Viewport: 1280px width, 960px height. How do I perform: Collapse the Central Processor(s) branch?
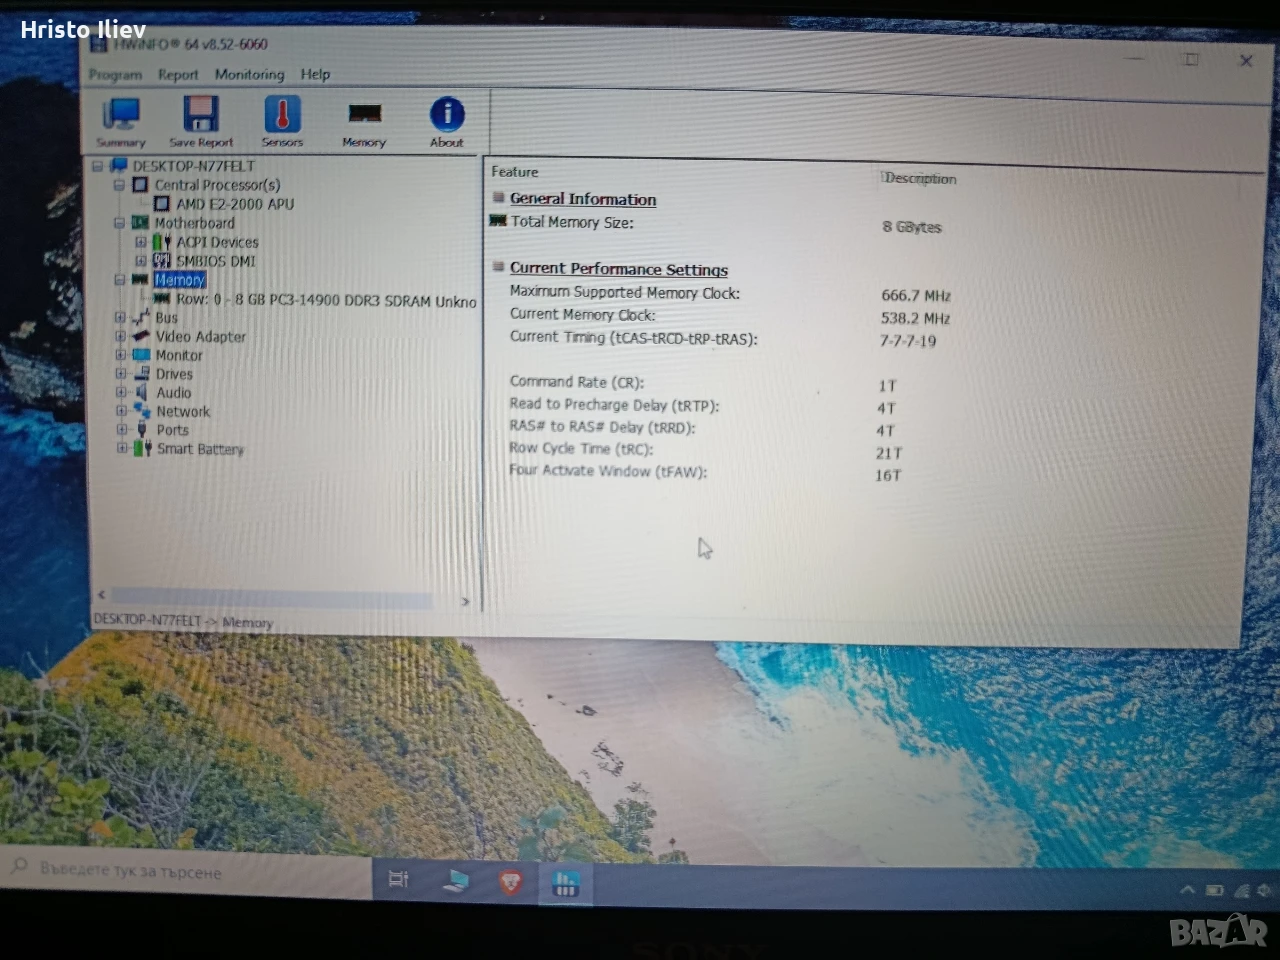point(119,185)
